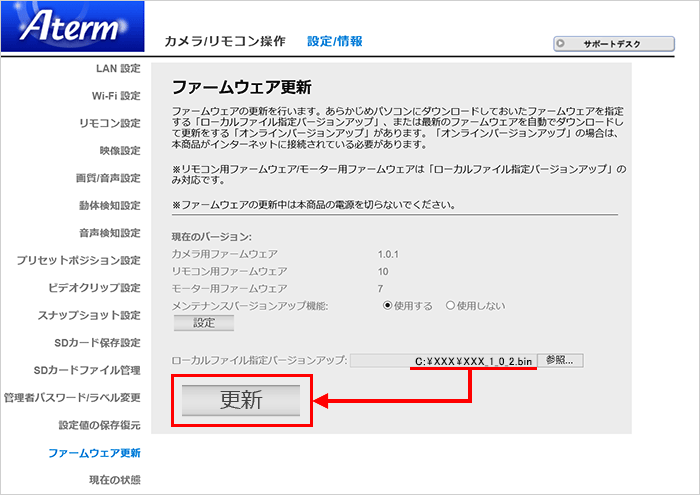Image resolution: width=700 pixels, height=495 pixels.
Task: Select 使用しない radio button
Action: click(451, 305)
